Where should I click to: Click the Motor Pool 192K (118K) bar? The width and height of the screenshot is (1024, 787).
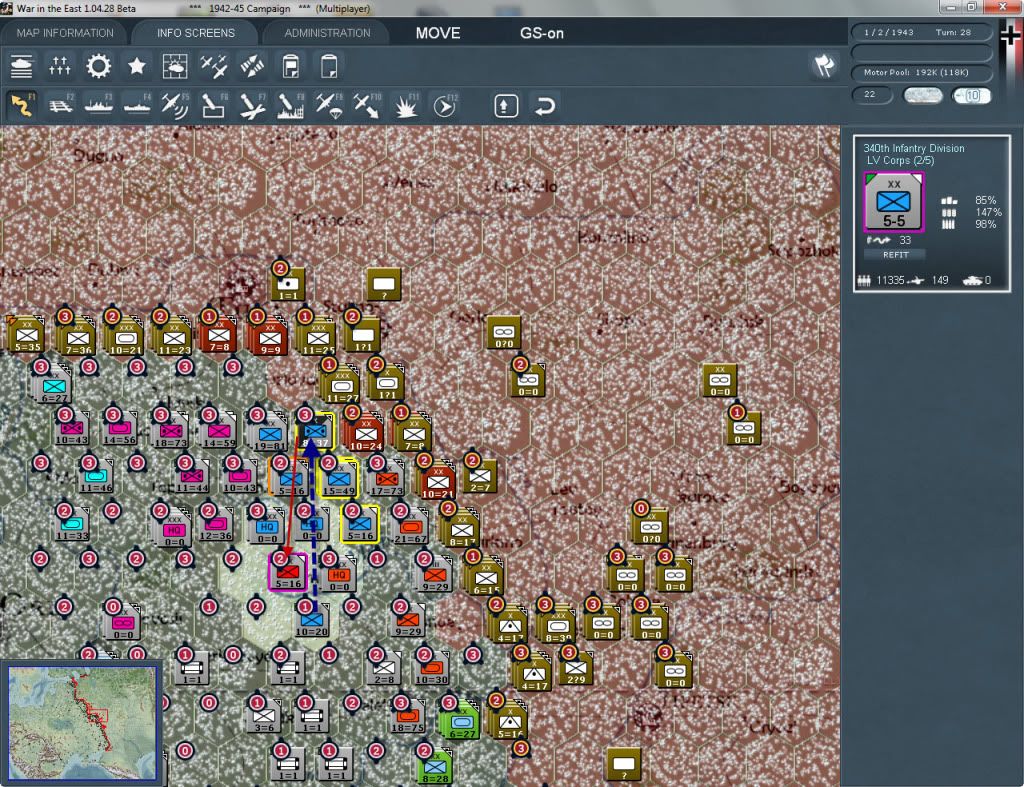(x=921, y=72)
